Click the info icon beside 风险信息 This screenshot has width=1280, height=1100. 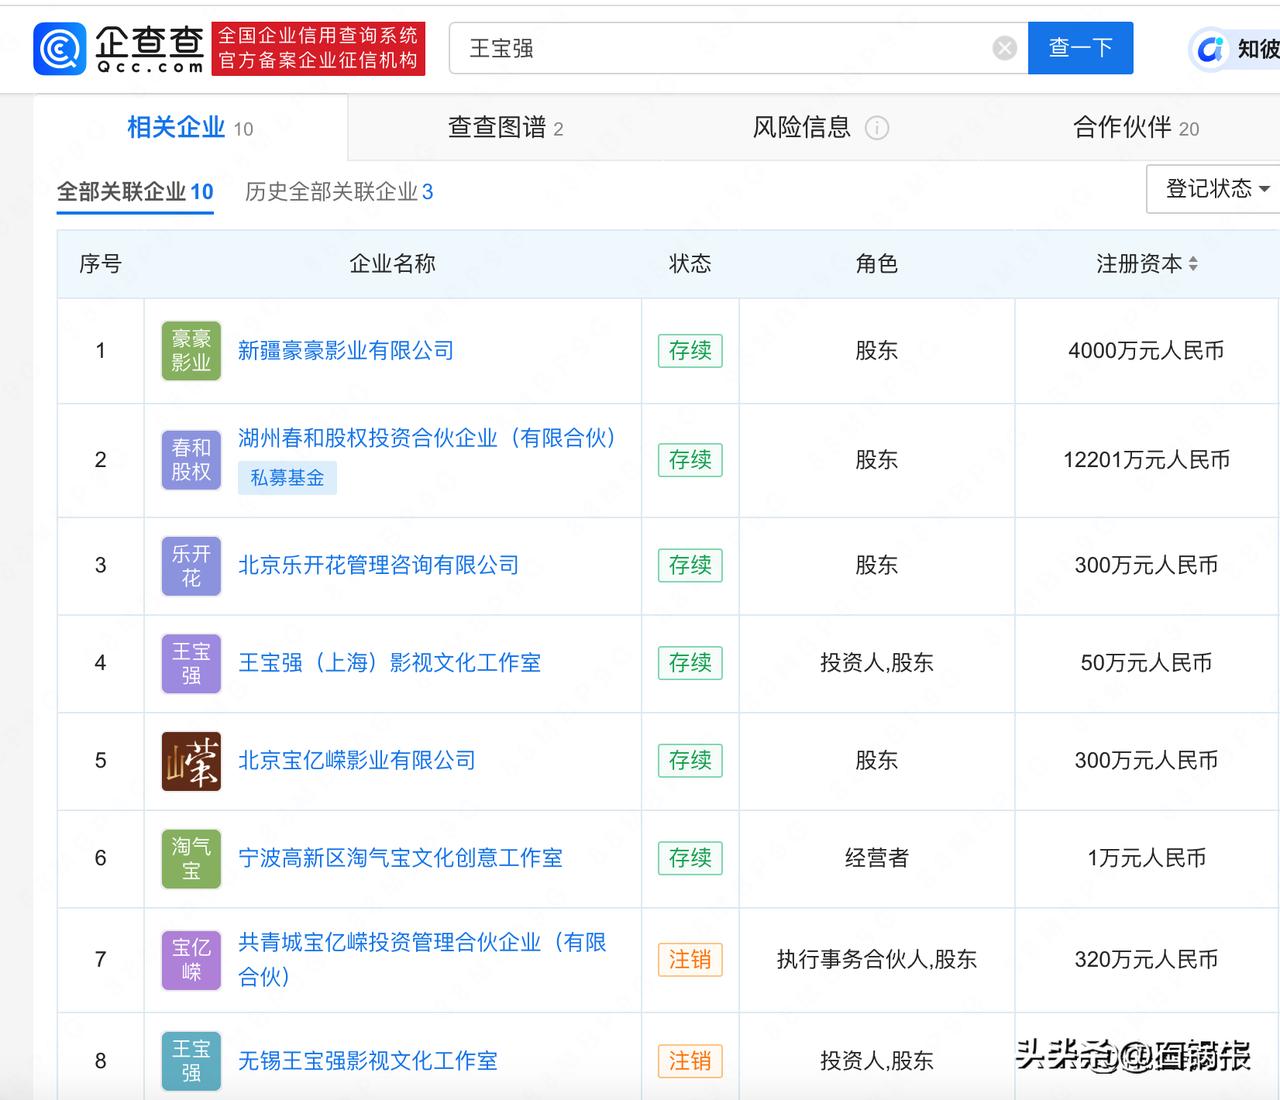877,128
